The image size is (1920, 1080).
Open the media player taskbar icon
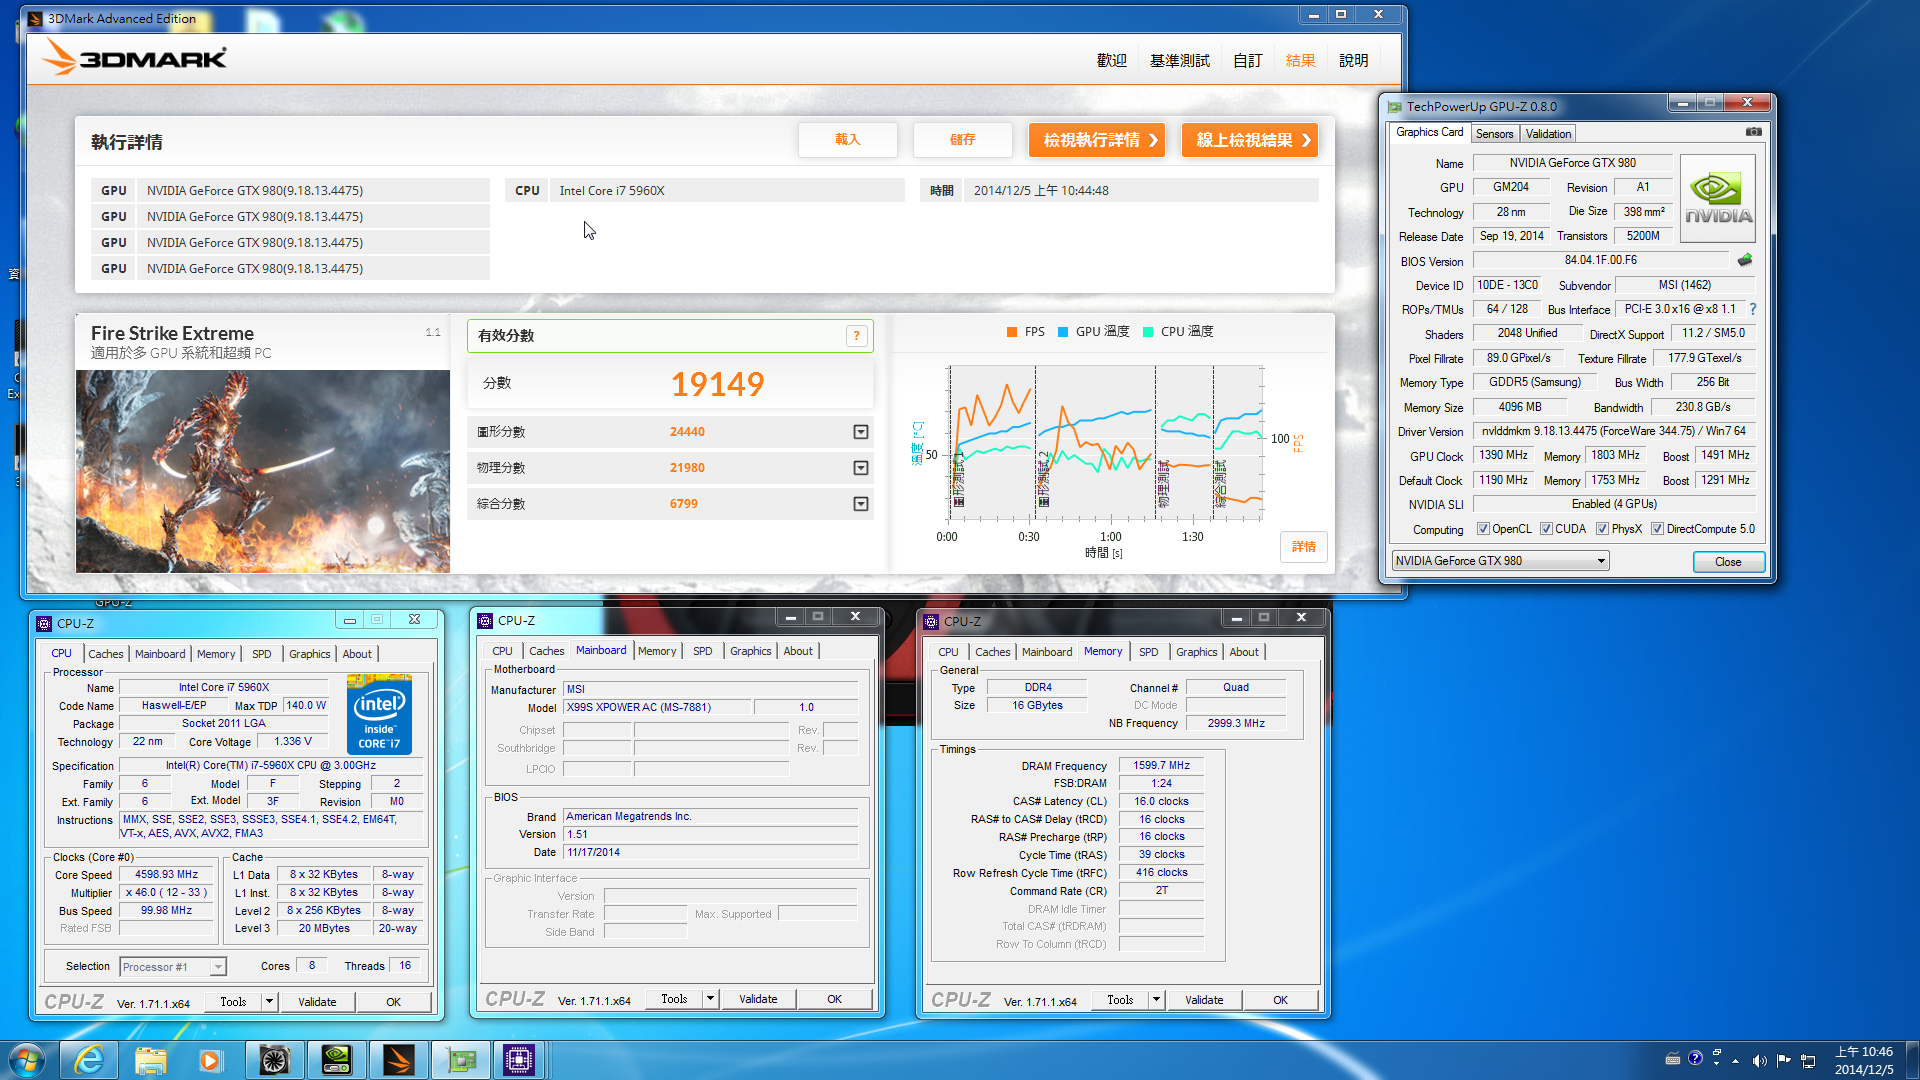[x=210, y=1060]
